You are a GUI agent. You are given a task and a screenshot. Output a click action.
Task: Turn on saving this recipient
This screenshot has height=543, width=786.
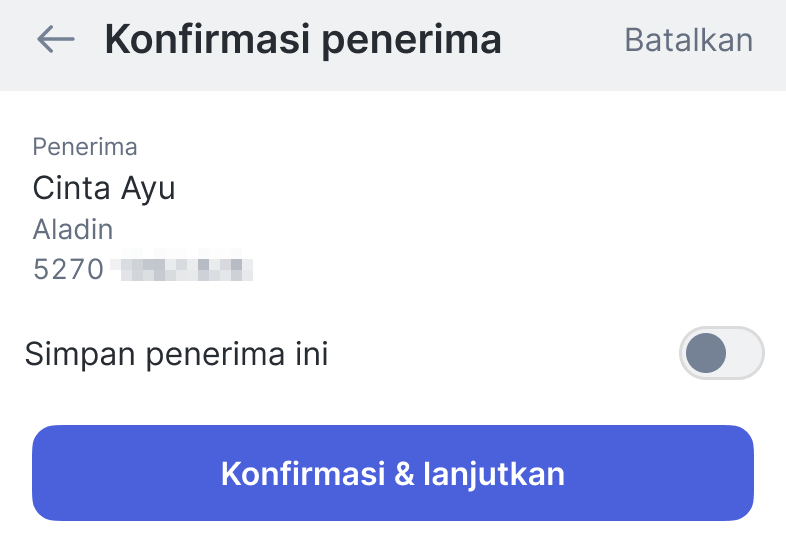(x=721, y=353)
